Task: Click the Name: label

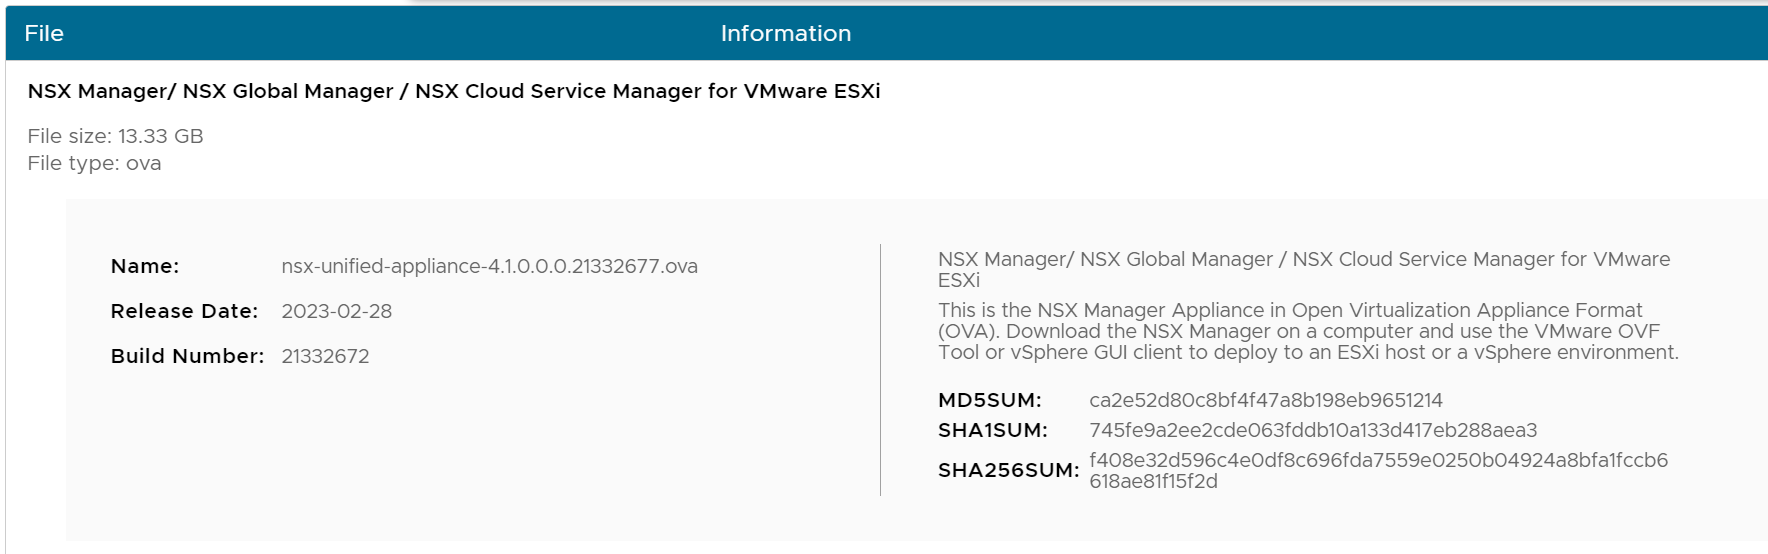Action: 145,266
